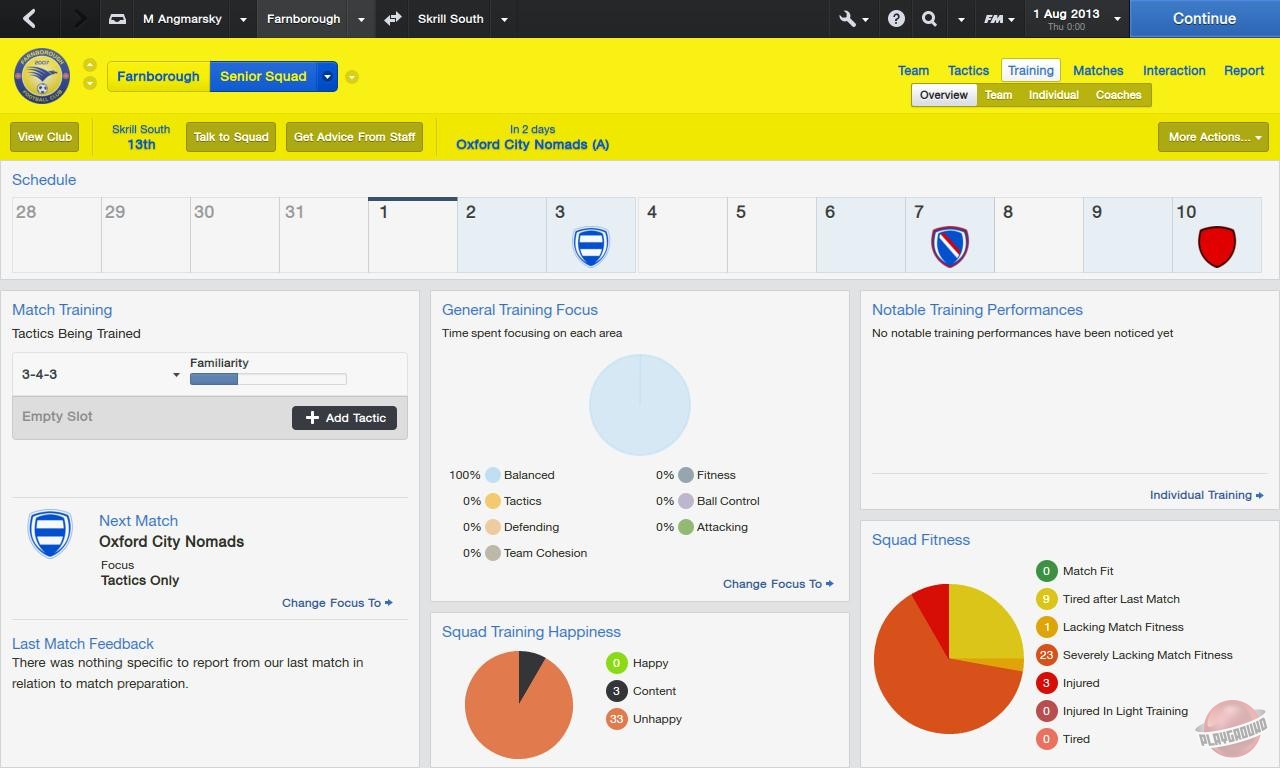Viewport: 1280px width, 768px height.
Task: Open the Senior Squad dropdown
Action: 327,76
